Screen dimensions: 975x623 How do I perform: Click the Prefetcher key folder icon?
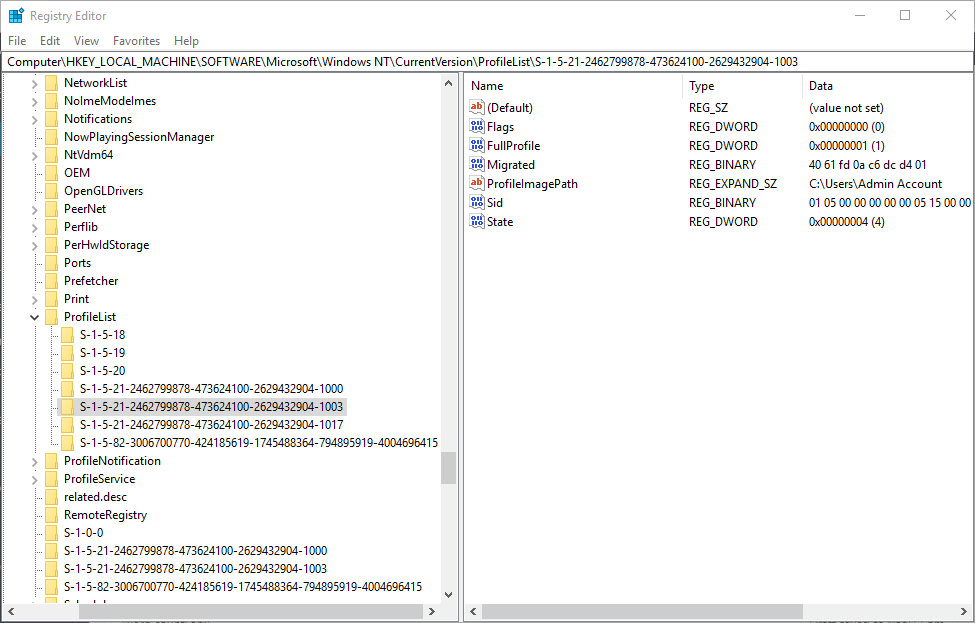point(52,281)
